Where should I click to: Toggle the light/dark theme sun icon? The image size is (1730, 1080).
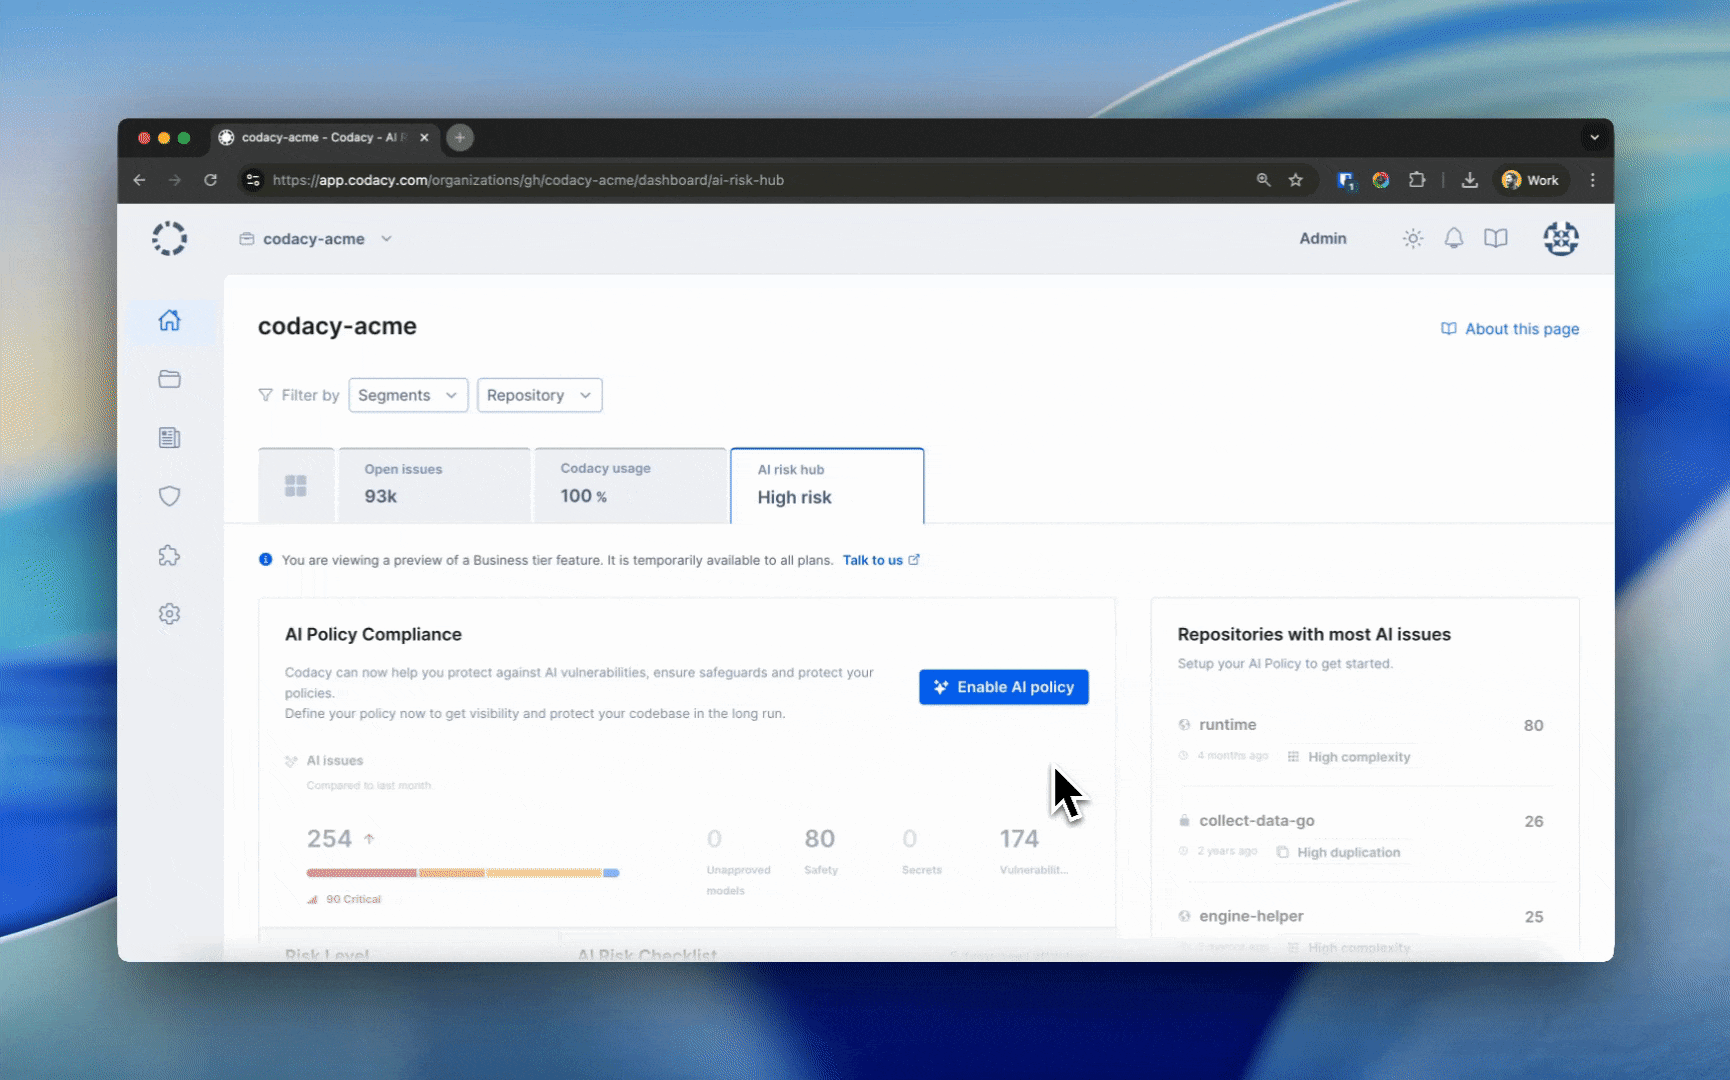coord(1412,238)
